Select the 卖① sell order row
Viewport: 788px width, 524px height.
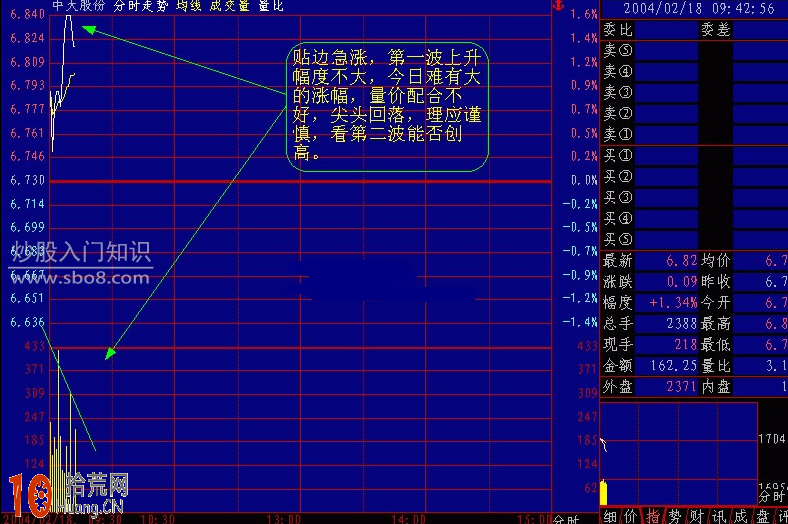tap(694, 135)
